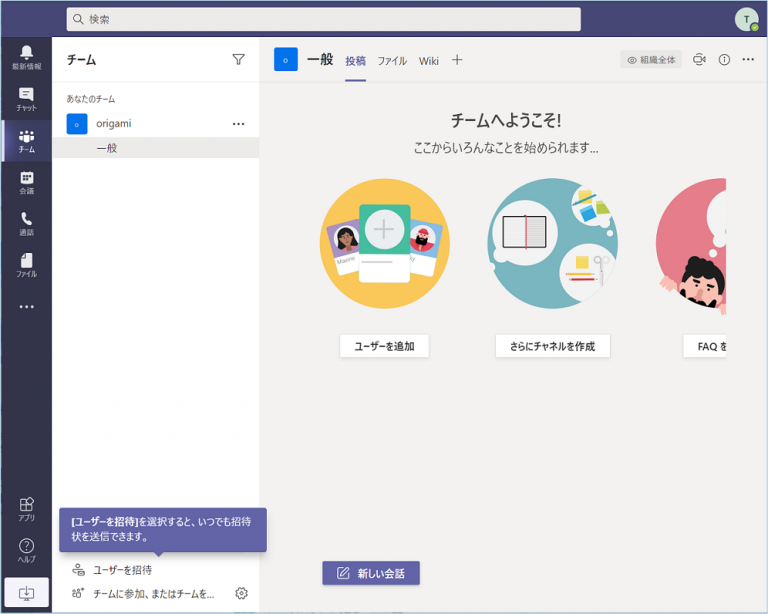Open manage teams gear icon
Viewport: 768px width, 614px height.
(241, 593)
